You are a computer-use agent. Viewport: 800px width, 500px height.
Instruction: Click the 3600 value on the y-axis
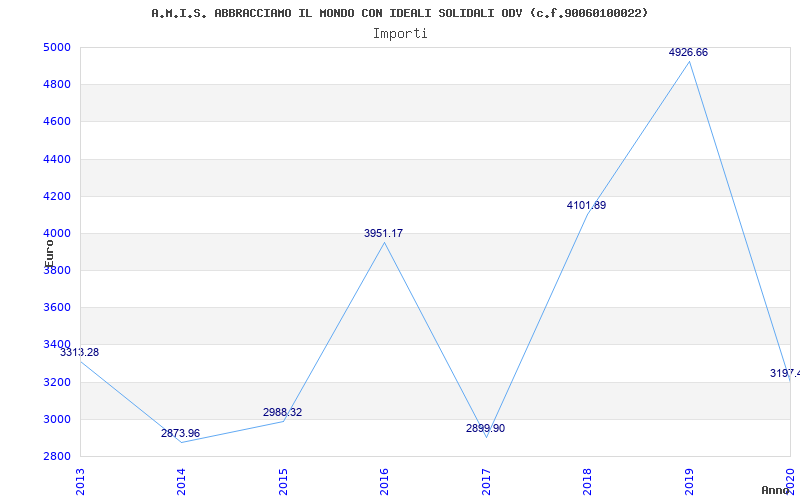pyautogui.click(x=57, y=308)
